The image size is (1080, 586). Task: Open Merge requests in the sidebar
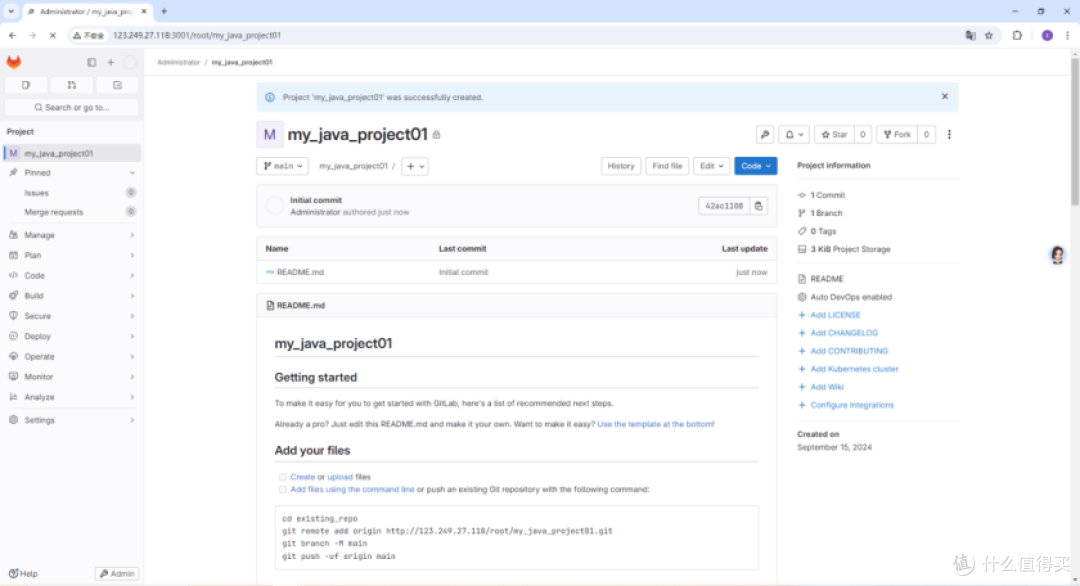[x=72, y=212]
